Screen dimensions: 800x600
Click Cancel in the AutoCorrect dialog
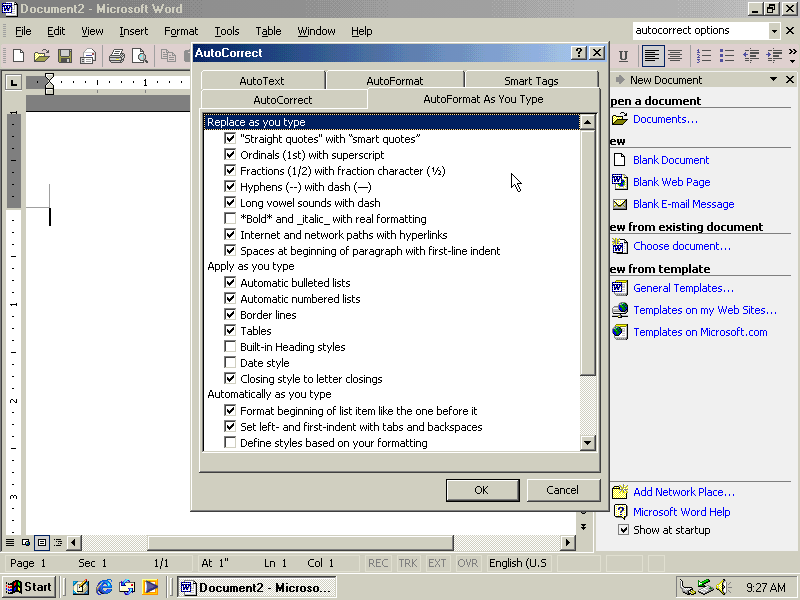tap(563, 490)
